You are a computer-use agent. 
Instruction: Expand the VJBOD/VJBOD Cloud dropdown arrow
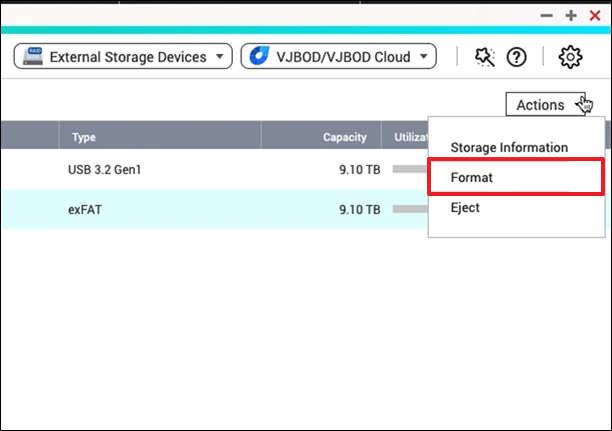pos(425,56)
